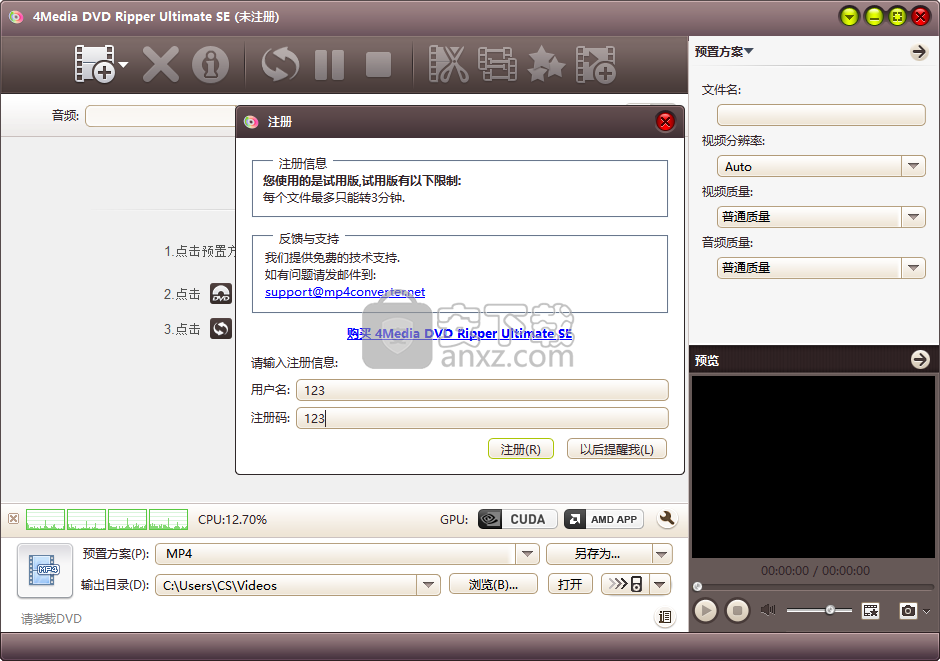Click the preview filmstrip bookmark icon
Viewport: 940px width, 661px height.
tap(870, 611)
